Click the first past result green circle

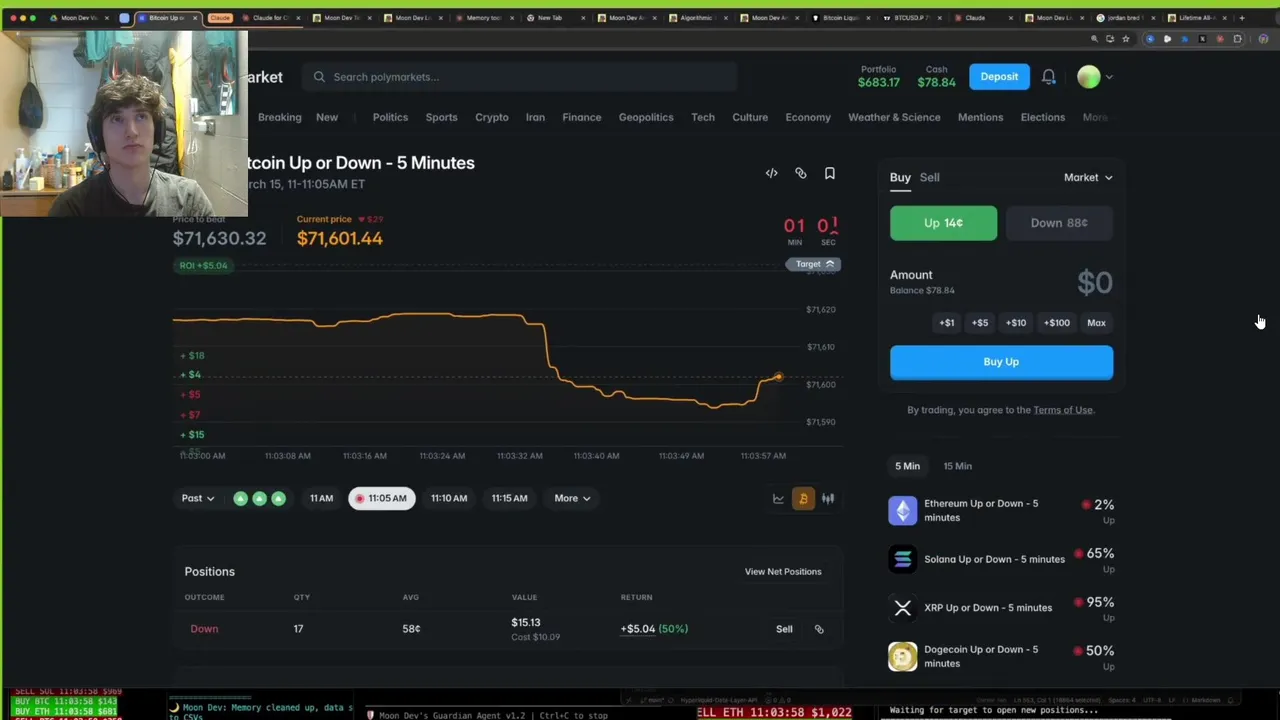coord(240,498)
